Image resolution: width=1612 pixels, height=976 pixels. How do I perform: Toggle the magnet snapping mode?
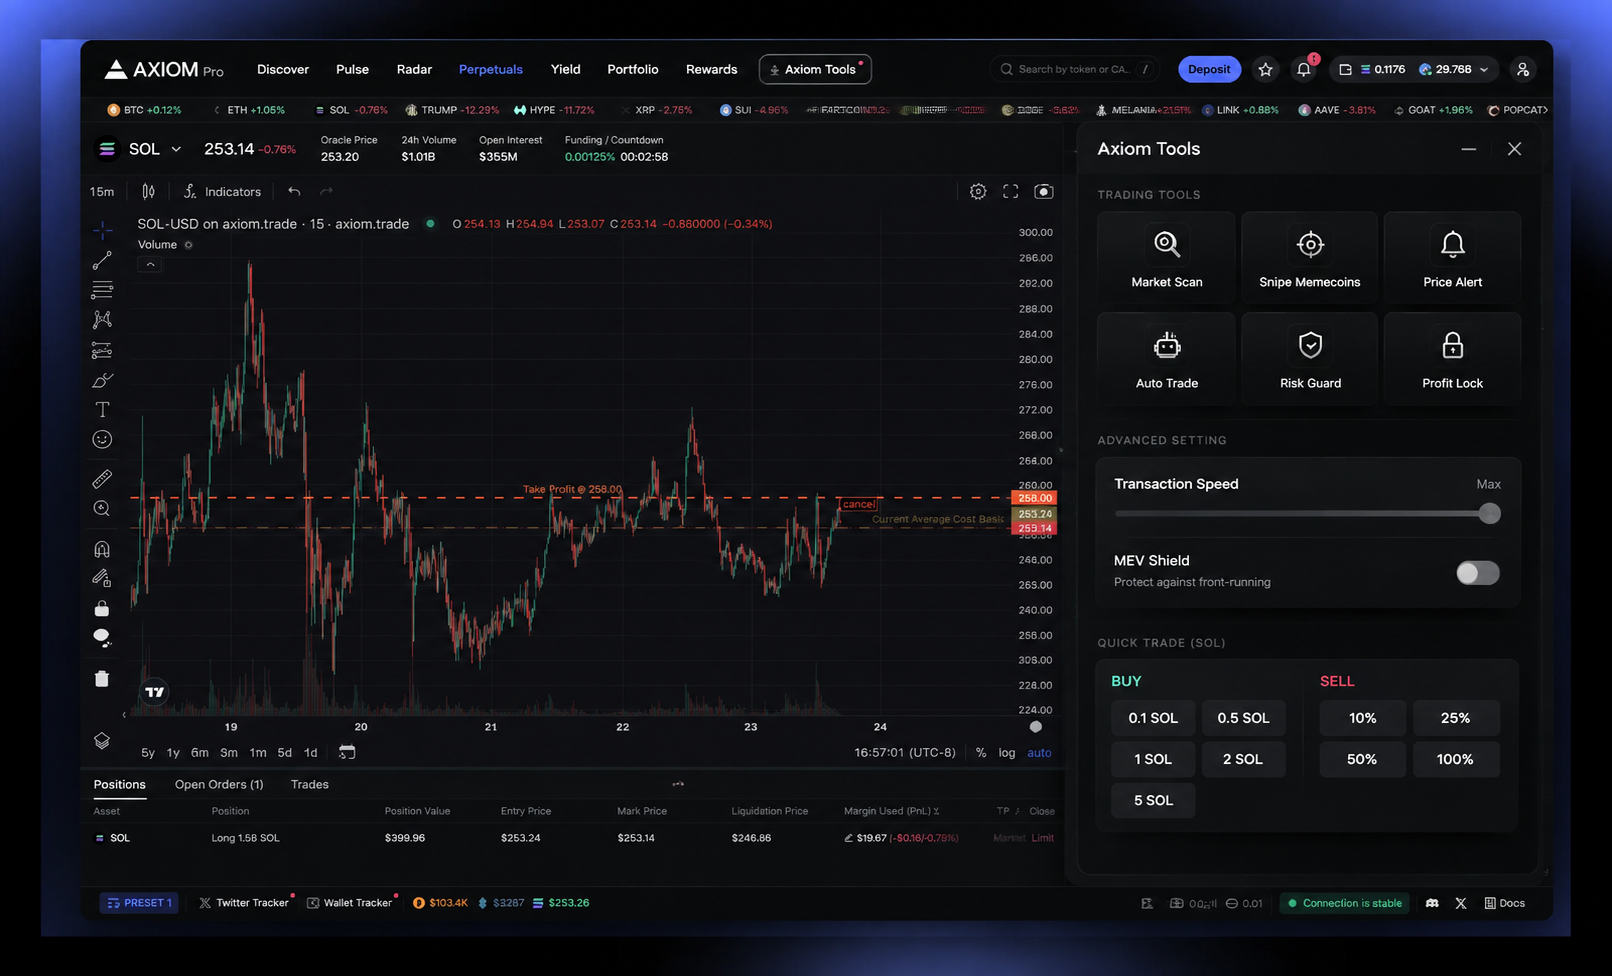[x=102, y=549]
